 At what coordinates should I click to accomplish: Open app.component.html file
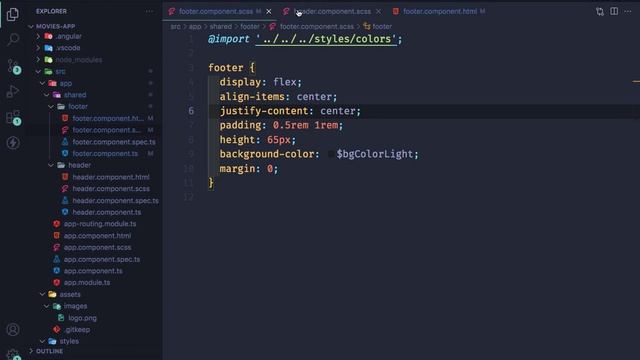97,236
